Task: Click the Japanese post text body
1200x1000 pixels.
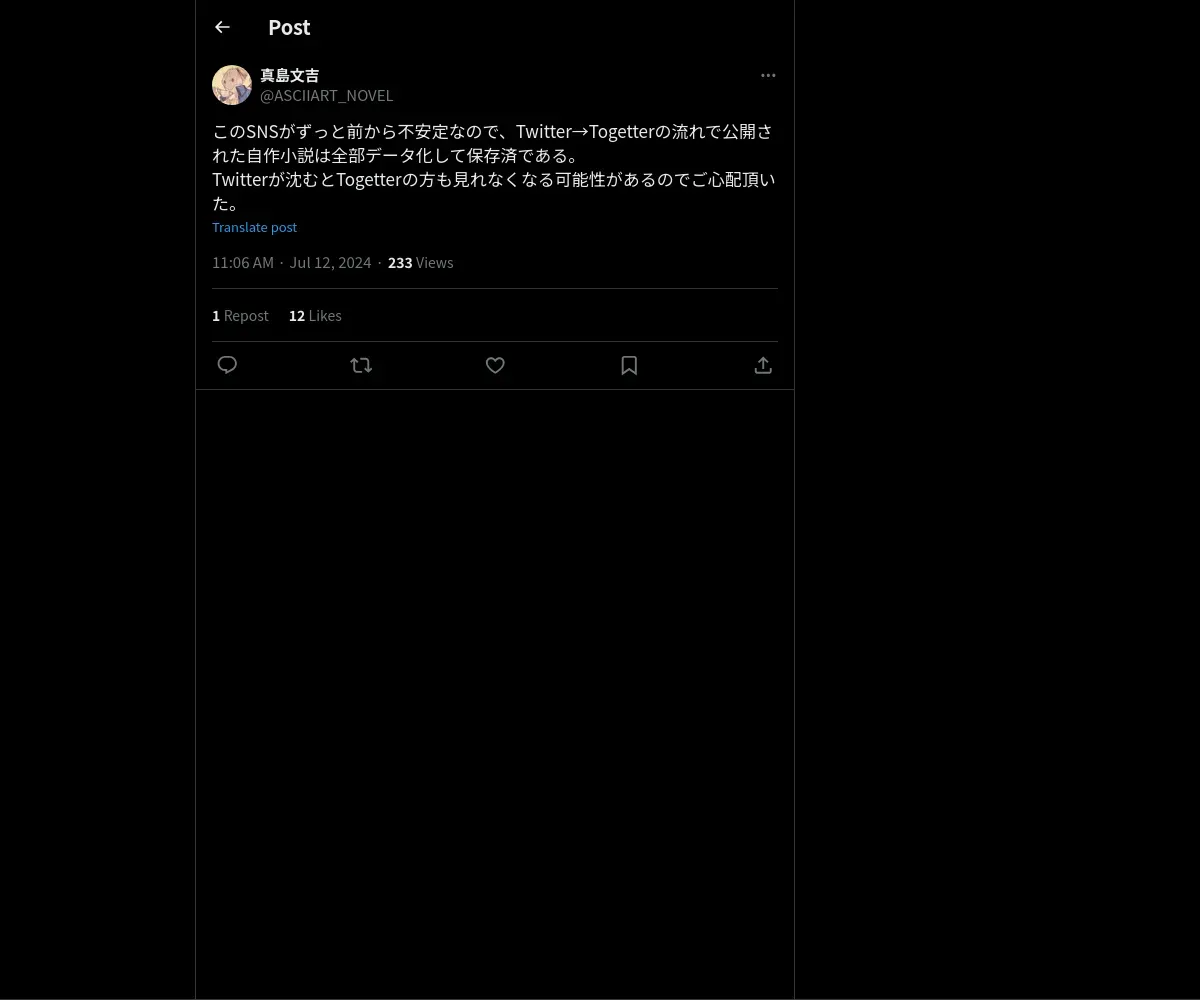Action: coord(494,167)
